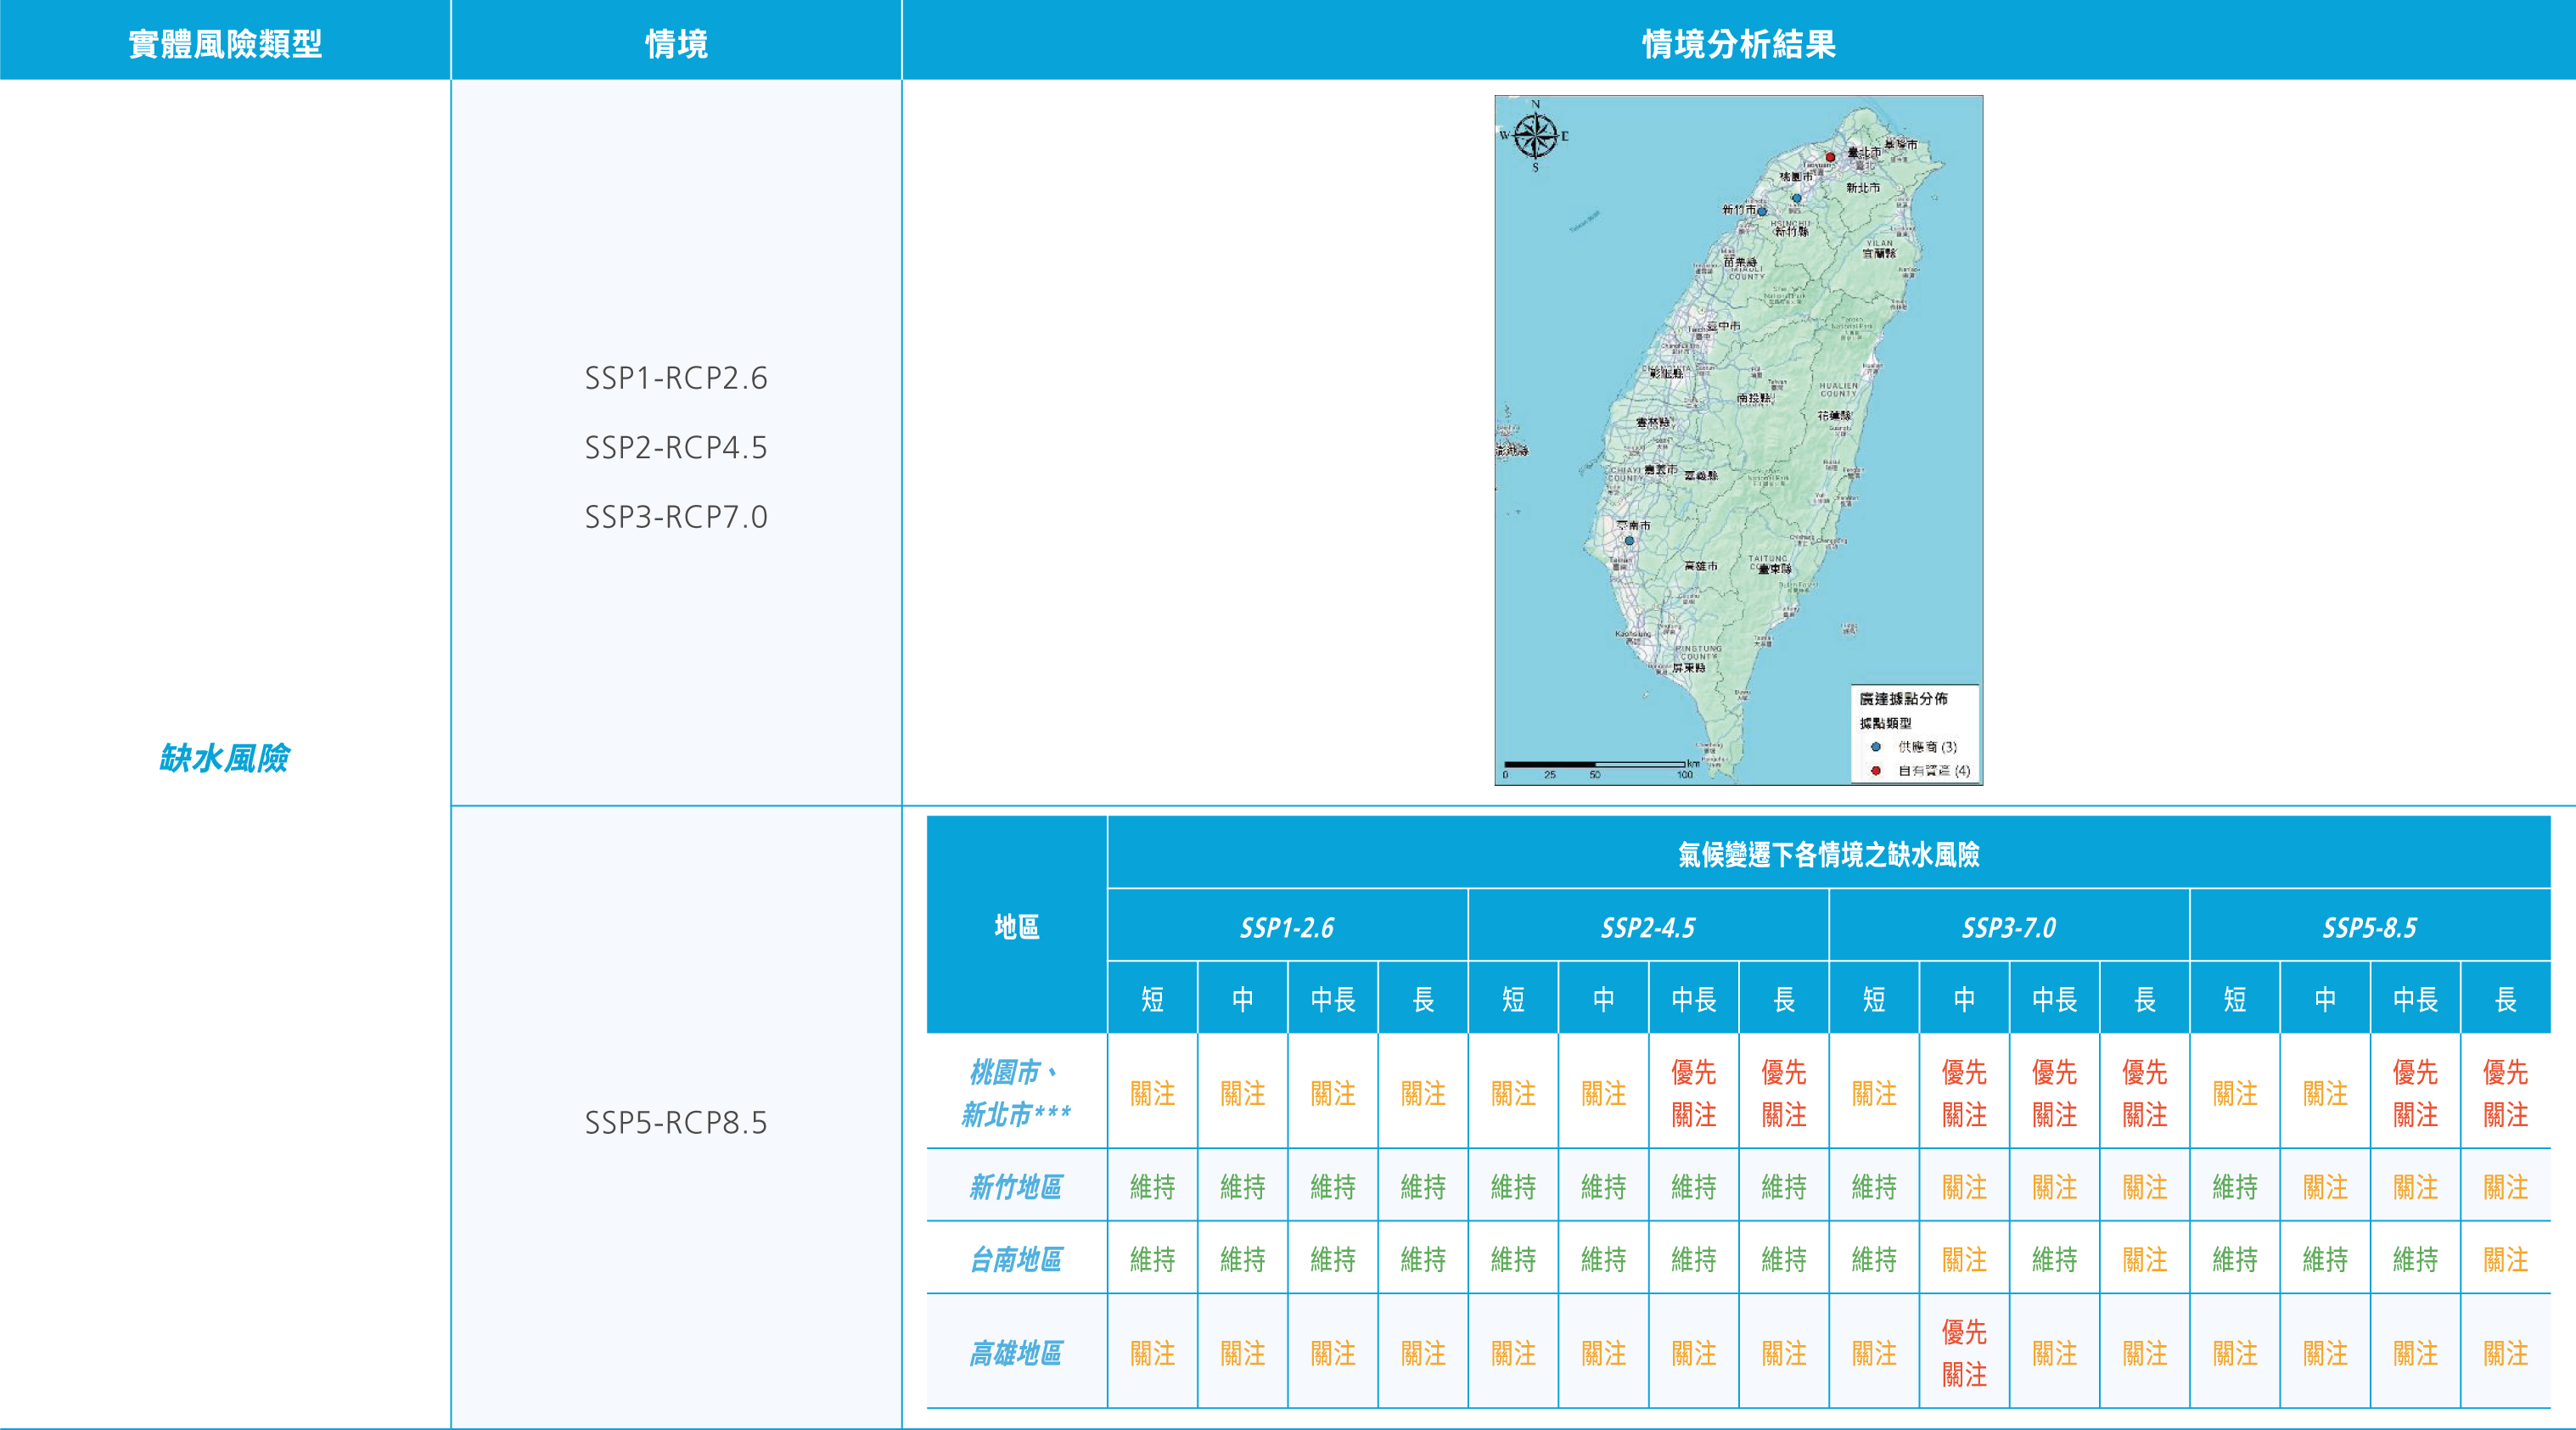Select the blue supplier dot near 桃園市
2576x1430 pixels.
pyautogui.click(x=1796, y=197)
